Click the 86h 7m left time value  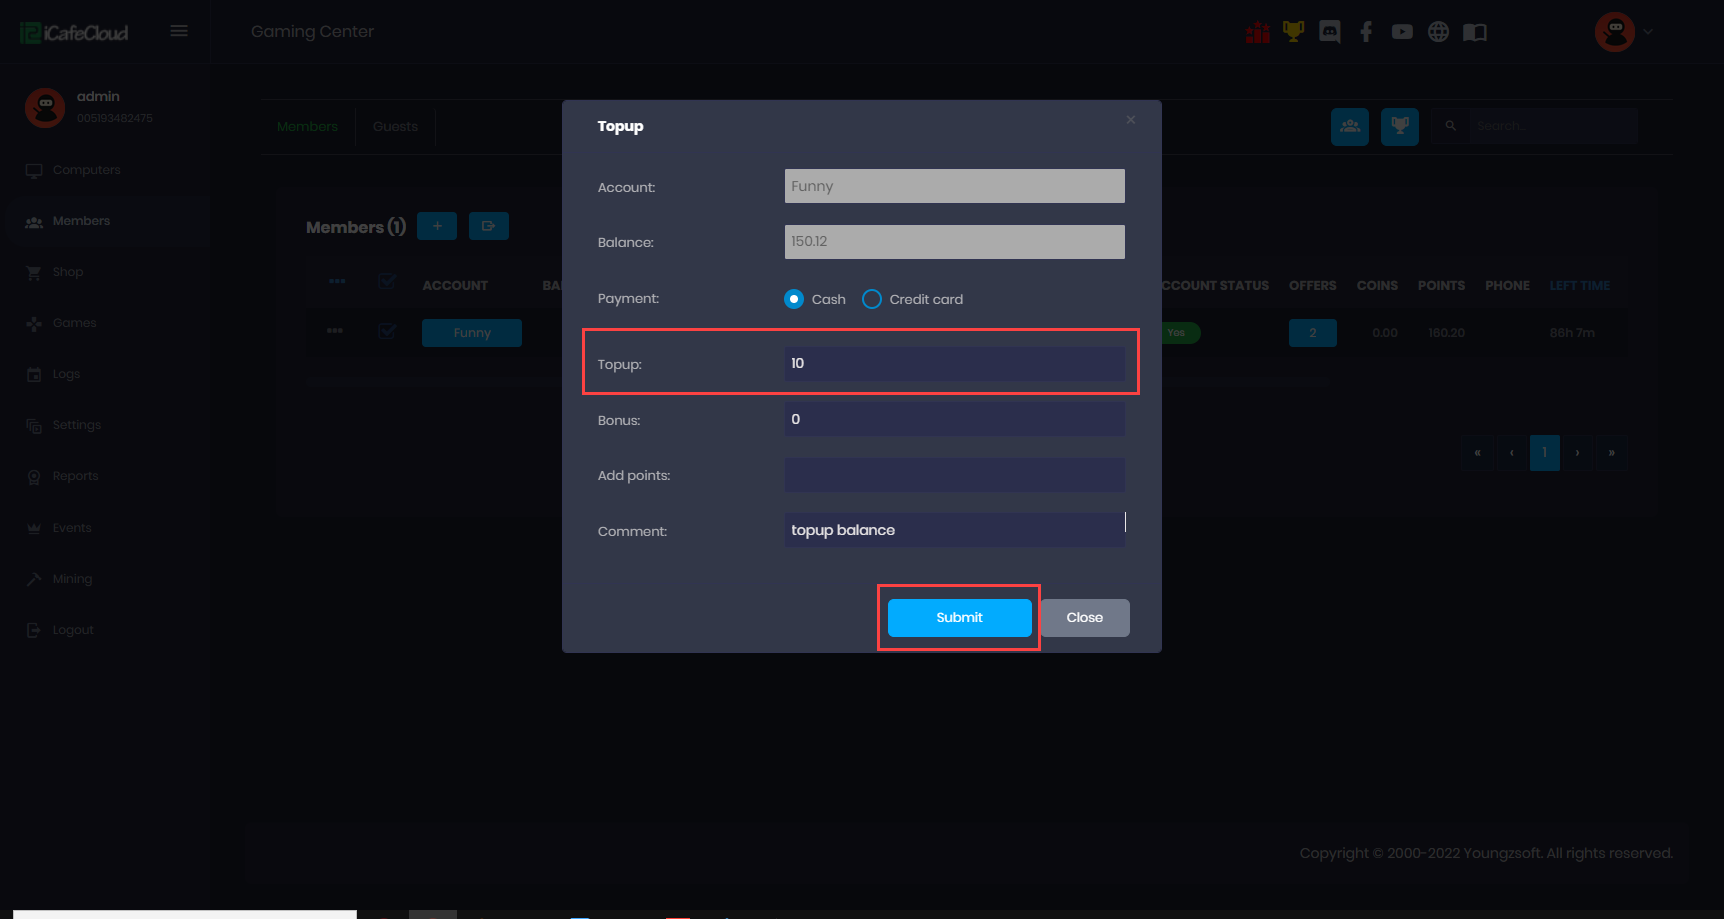pyautogui.click(x=1572, y=333)
